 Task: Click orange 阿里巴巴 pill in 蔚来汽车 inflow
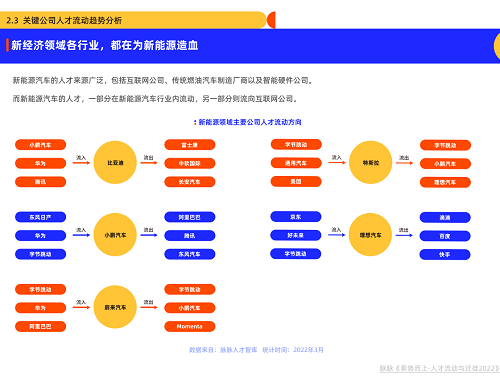point(40,326)
